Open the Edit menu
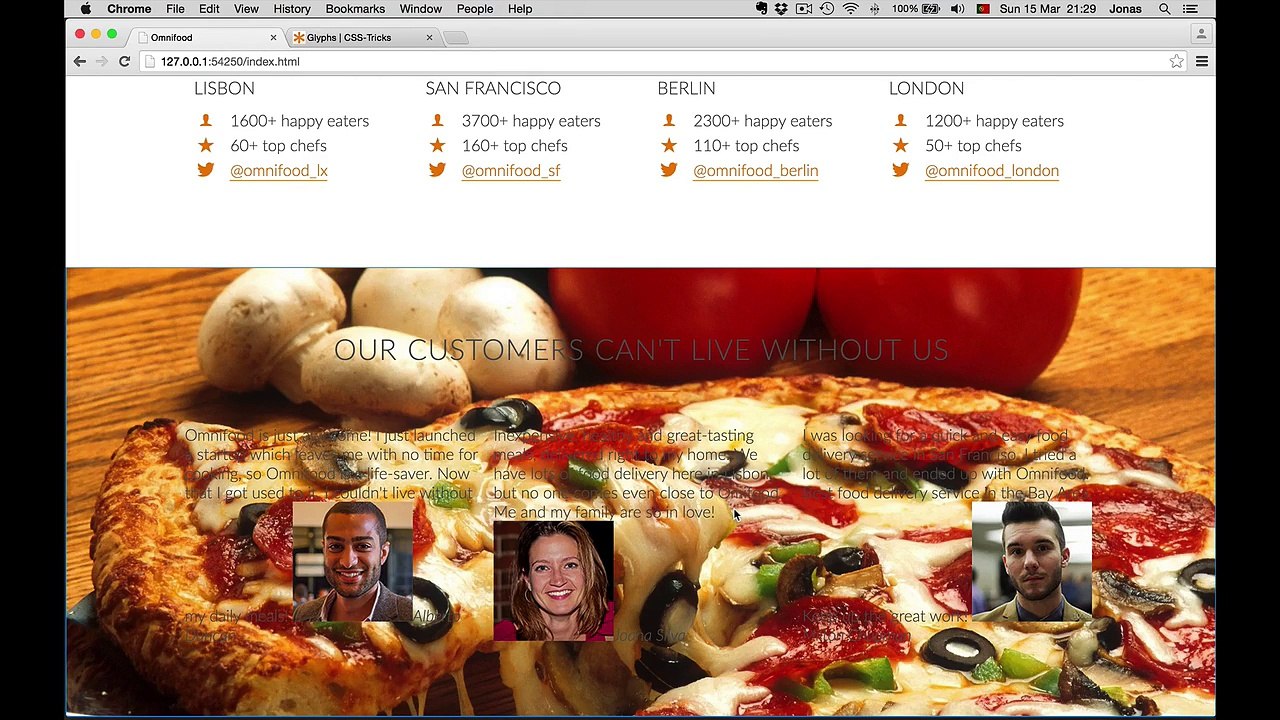This screenshot has width=1280, height=720. click(x=209, y=9)
